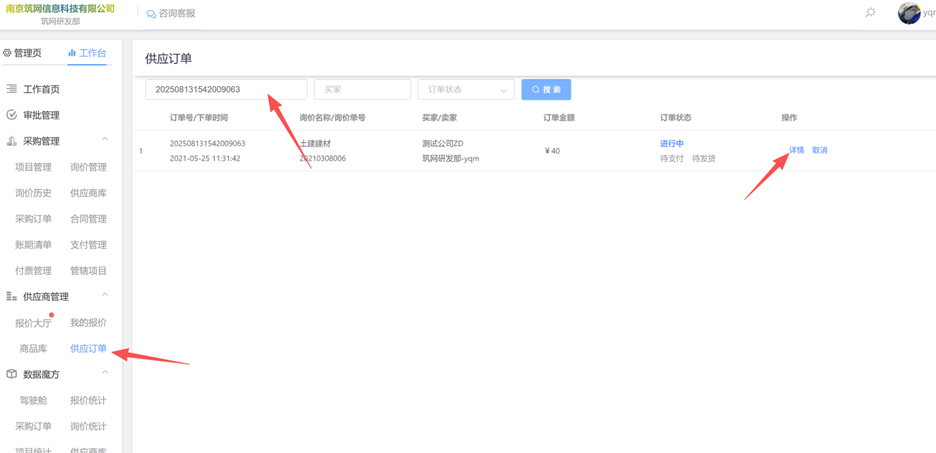Click the 咨询客服 chat icon
Viewport: 936px width, 453px height.
151,14
